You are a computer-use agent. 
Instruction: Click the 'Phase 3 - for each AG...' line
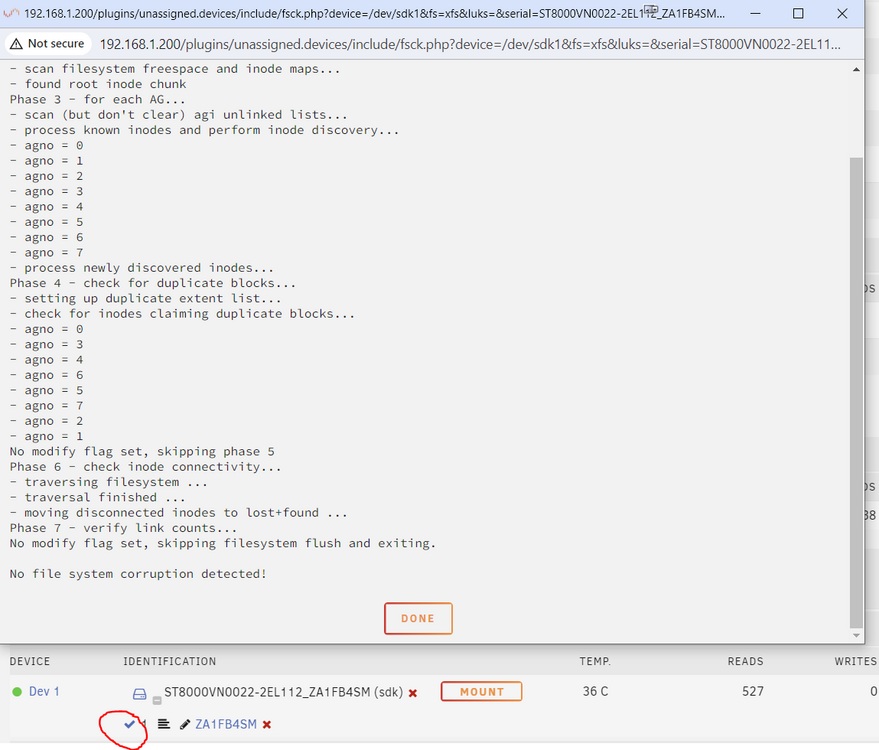(x=98, y=99)
